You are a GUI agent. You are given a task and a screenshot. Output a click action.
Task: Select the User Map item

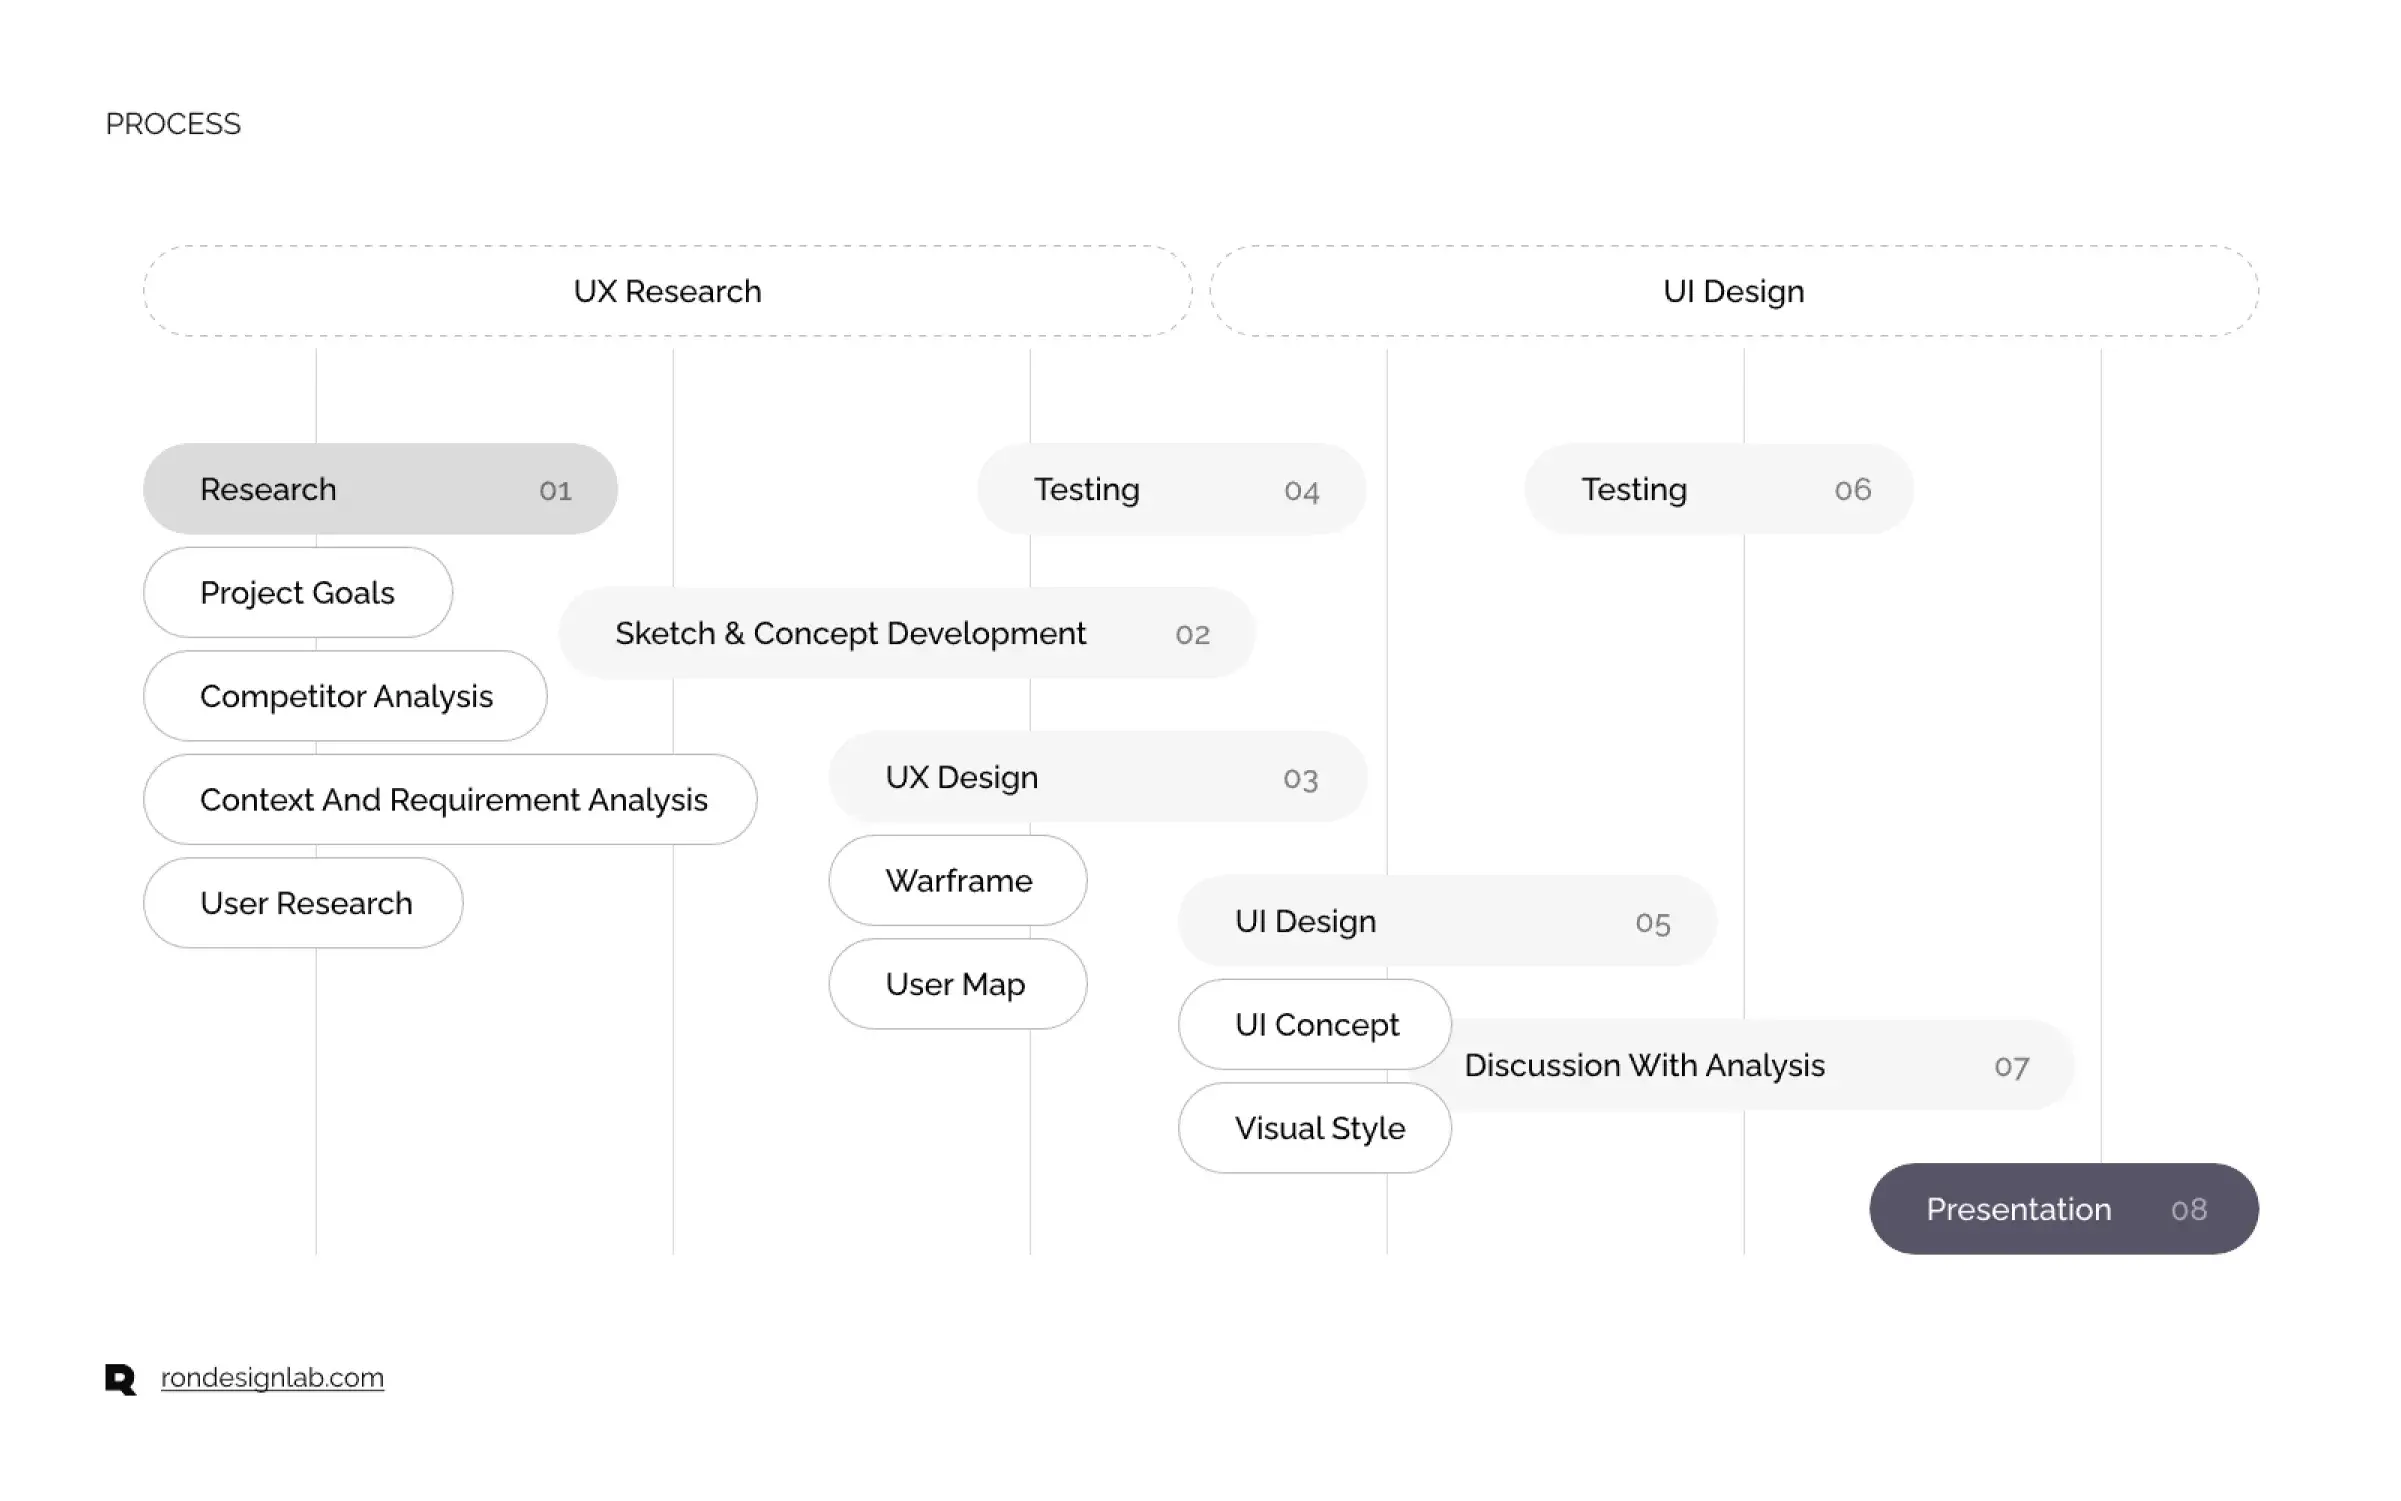958,984
